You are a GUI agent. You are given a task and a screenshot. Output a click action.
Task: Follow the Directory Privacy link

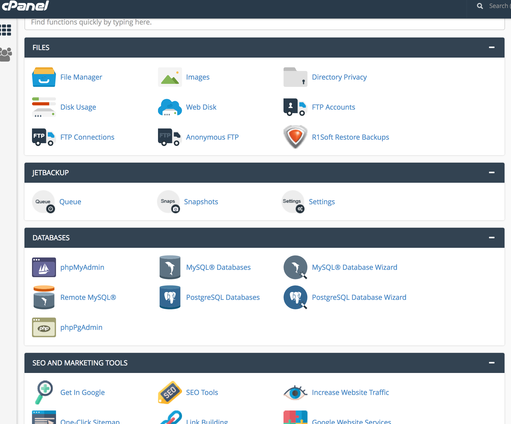(x=339, y=77)
